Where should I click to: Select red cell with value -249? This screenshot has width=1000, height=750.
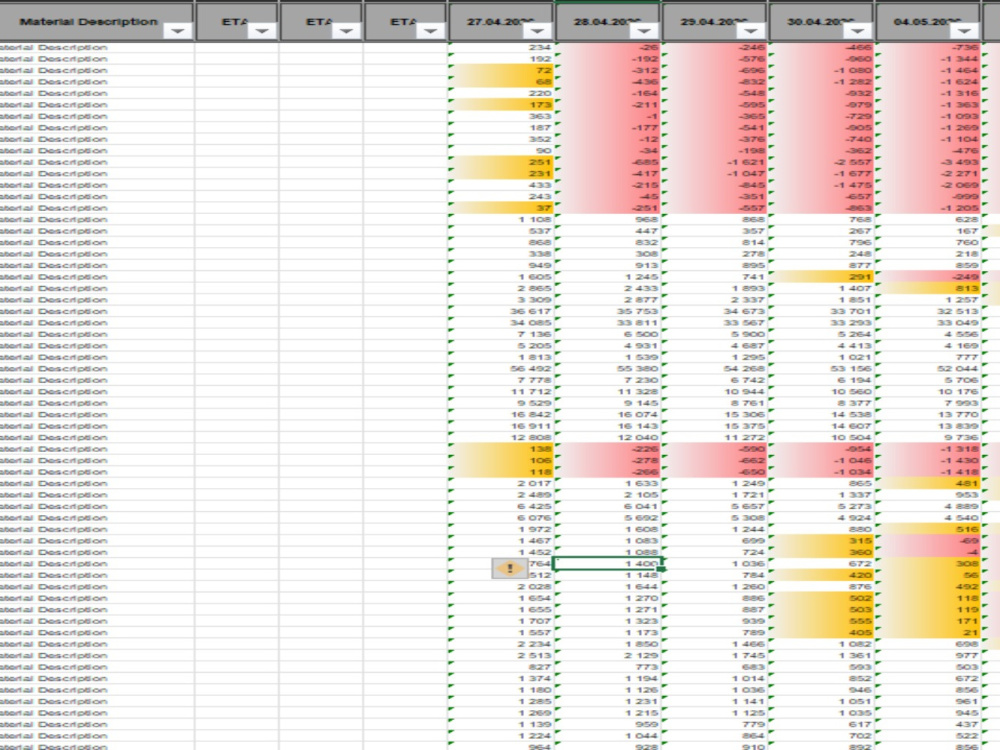tap(929, 277)
